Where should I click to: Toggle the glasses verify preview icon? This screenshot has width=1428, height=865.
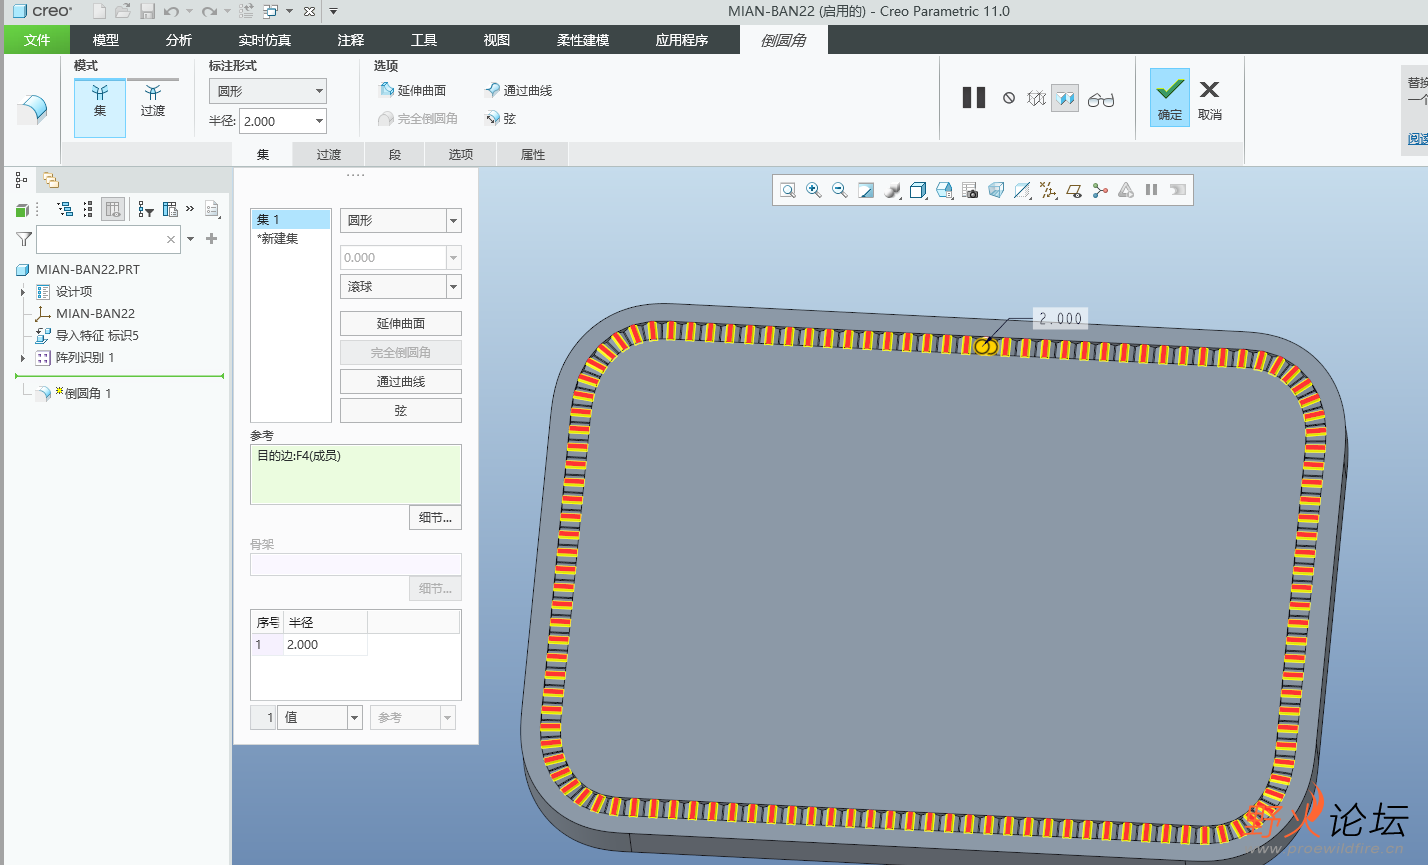click(x=1101, y=99)
